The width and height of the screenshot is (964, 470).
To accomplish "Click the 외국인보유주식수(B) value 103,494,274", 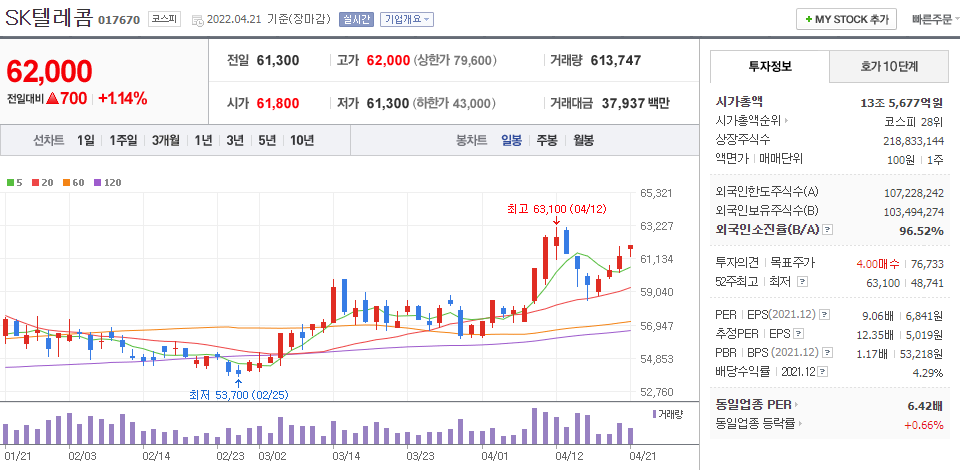I will pos(914,212).
